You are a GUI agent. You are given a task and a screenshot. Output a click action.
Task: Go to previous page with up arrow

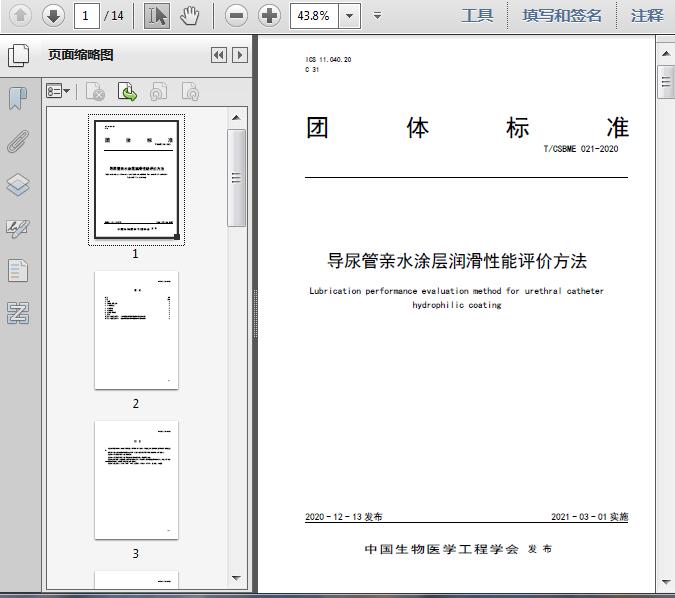point(20,16)
